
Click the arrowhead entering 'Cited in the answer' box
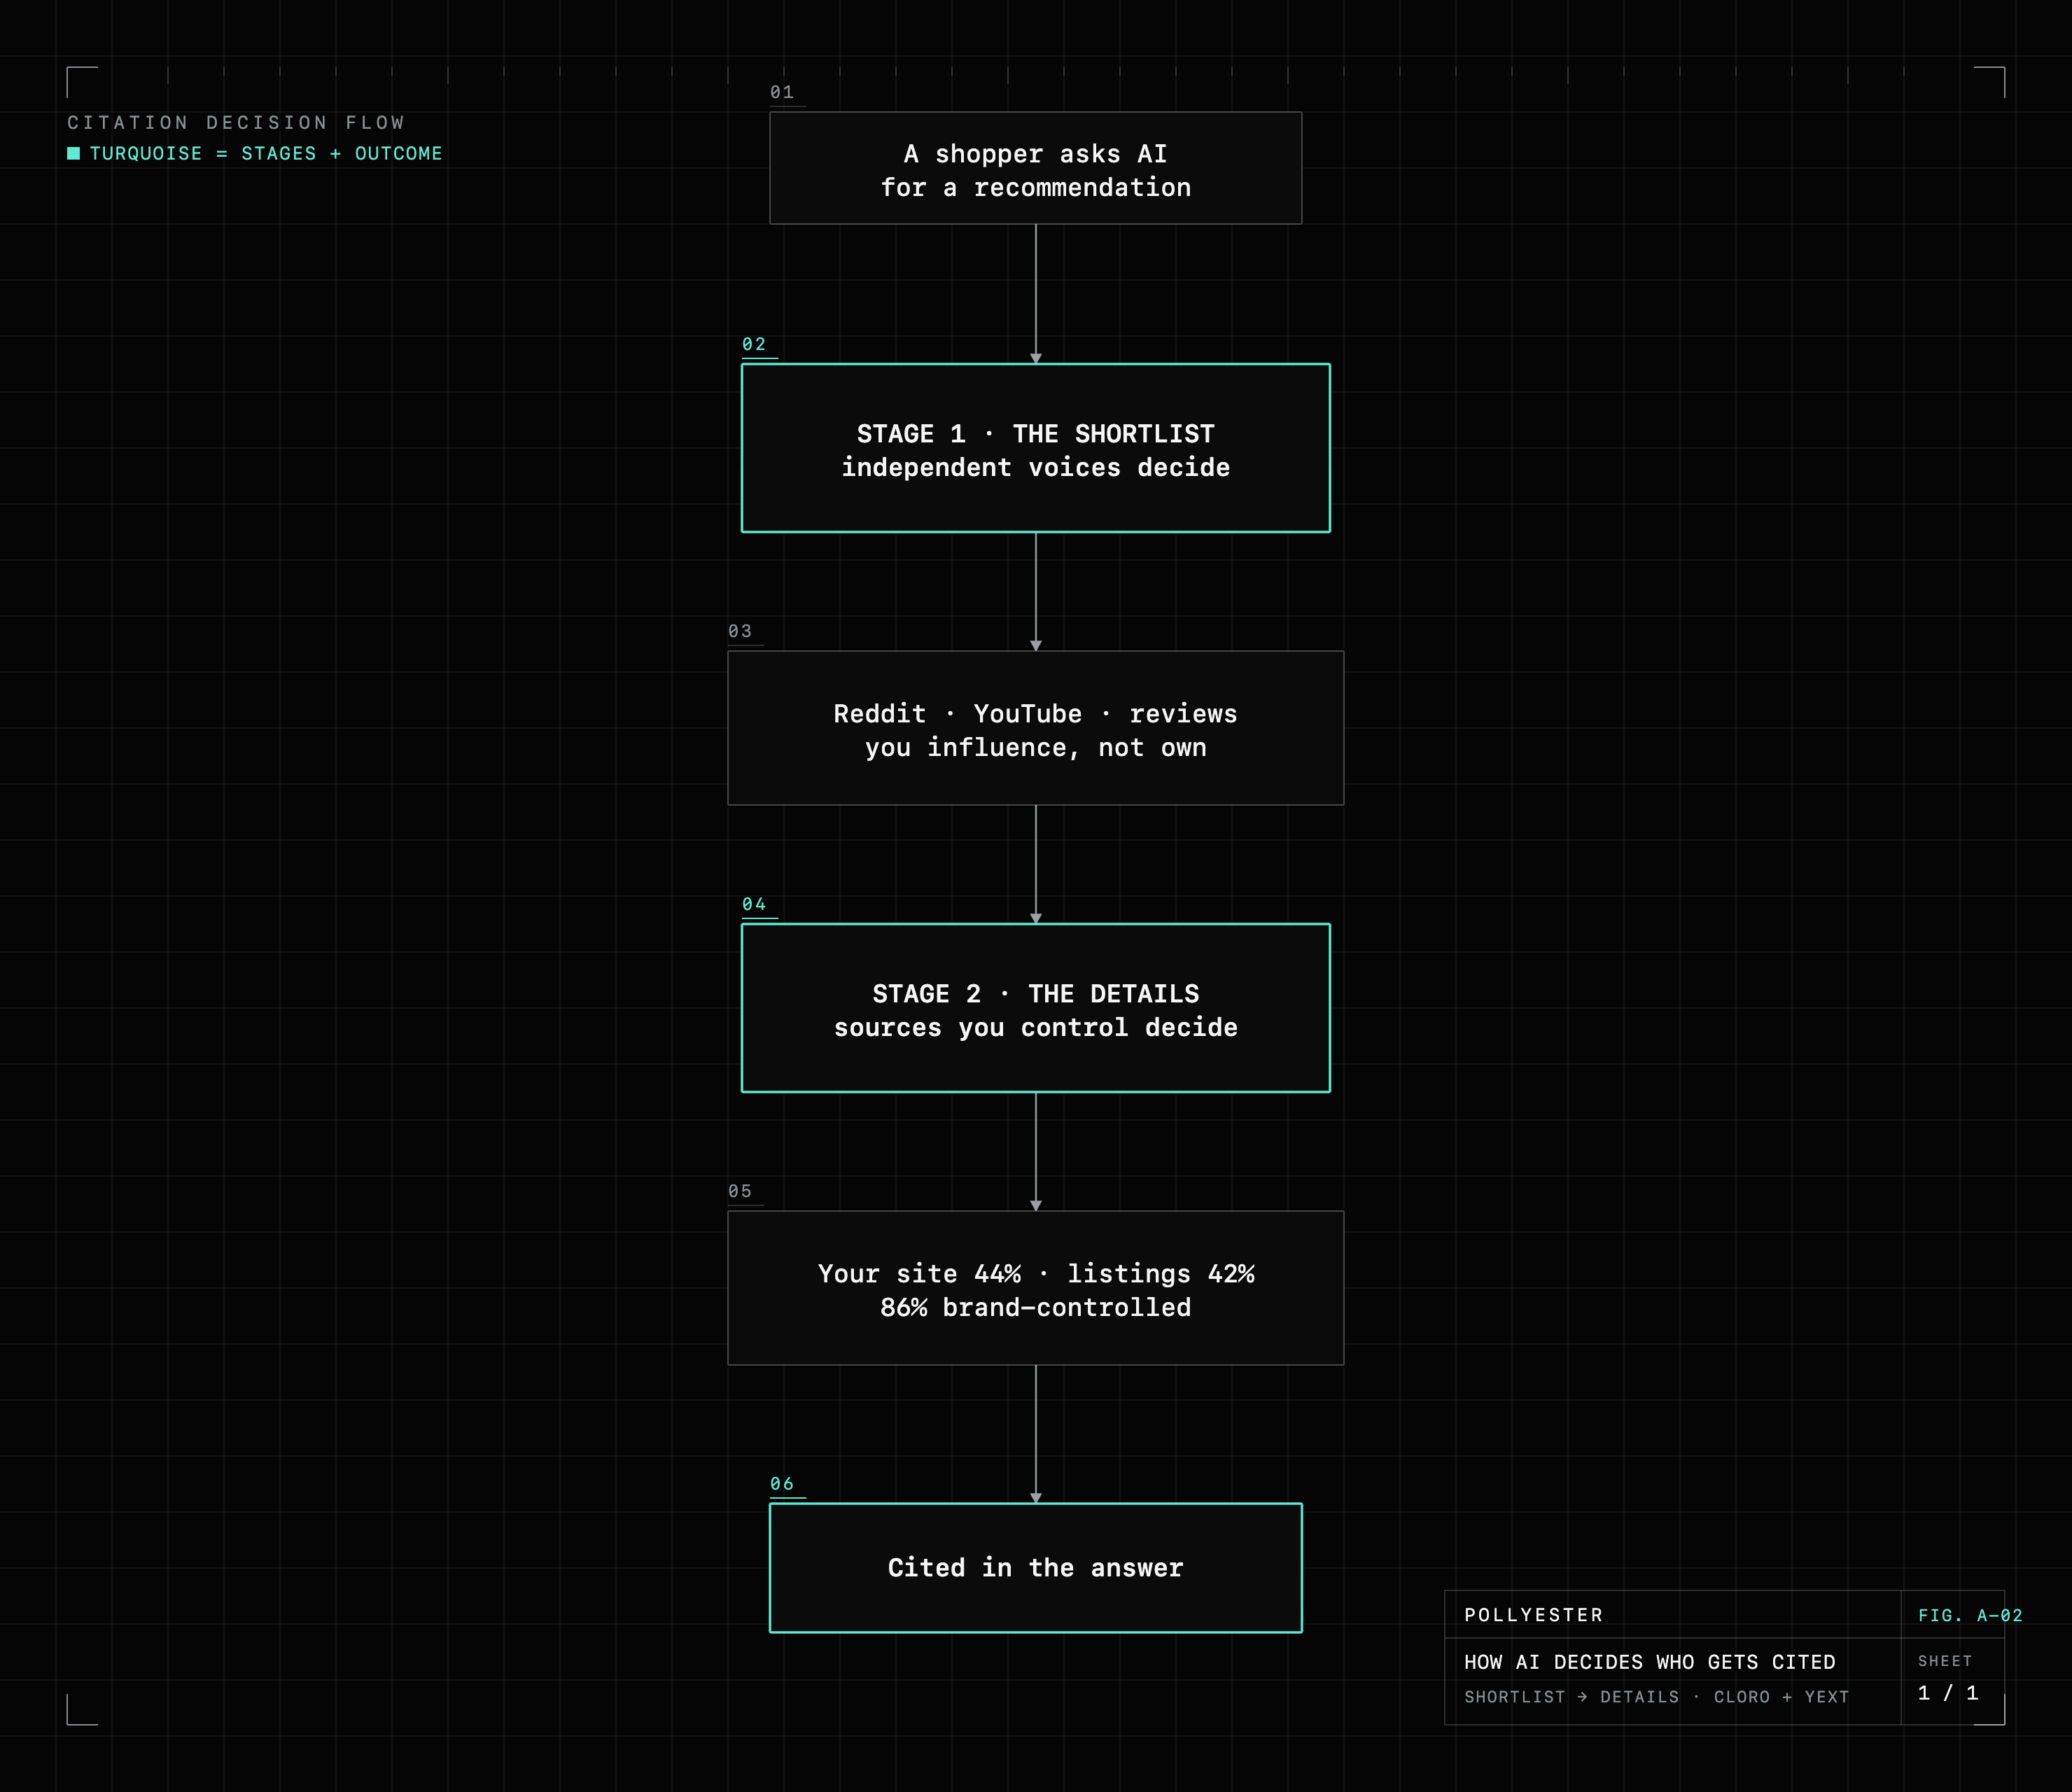(1036, 1498)
